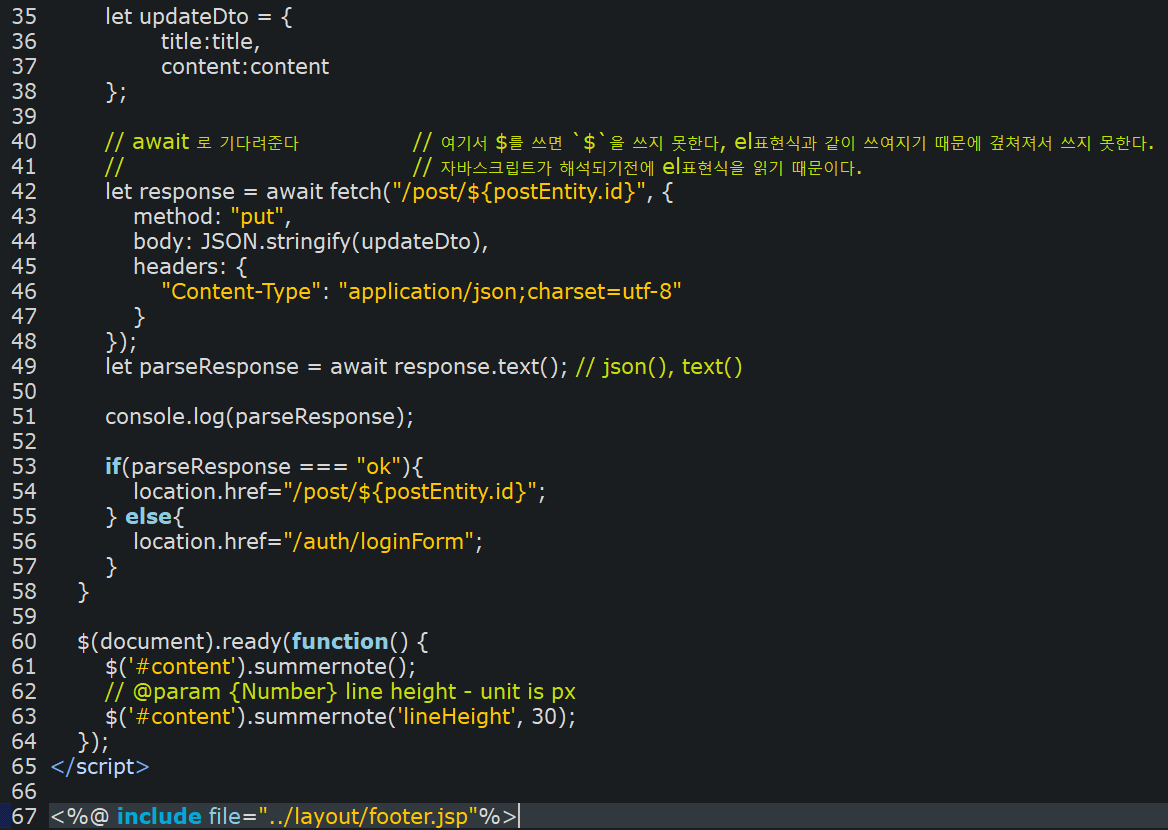The height and width of the screenshot is (830, 1168).
Task: Click 'headers: {' on line 45
Action: point(190,267)
